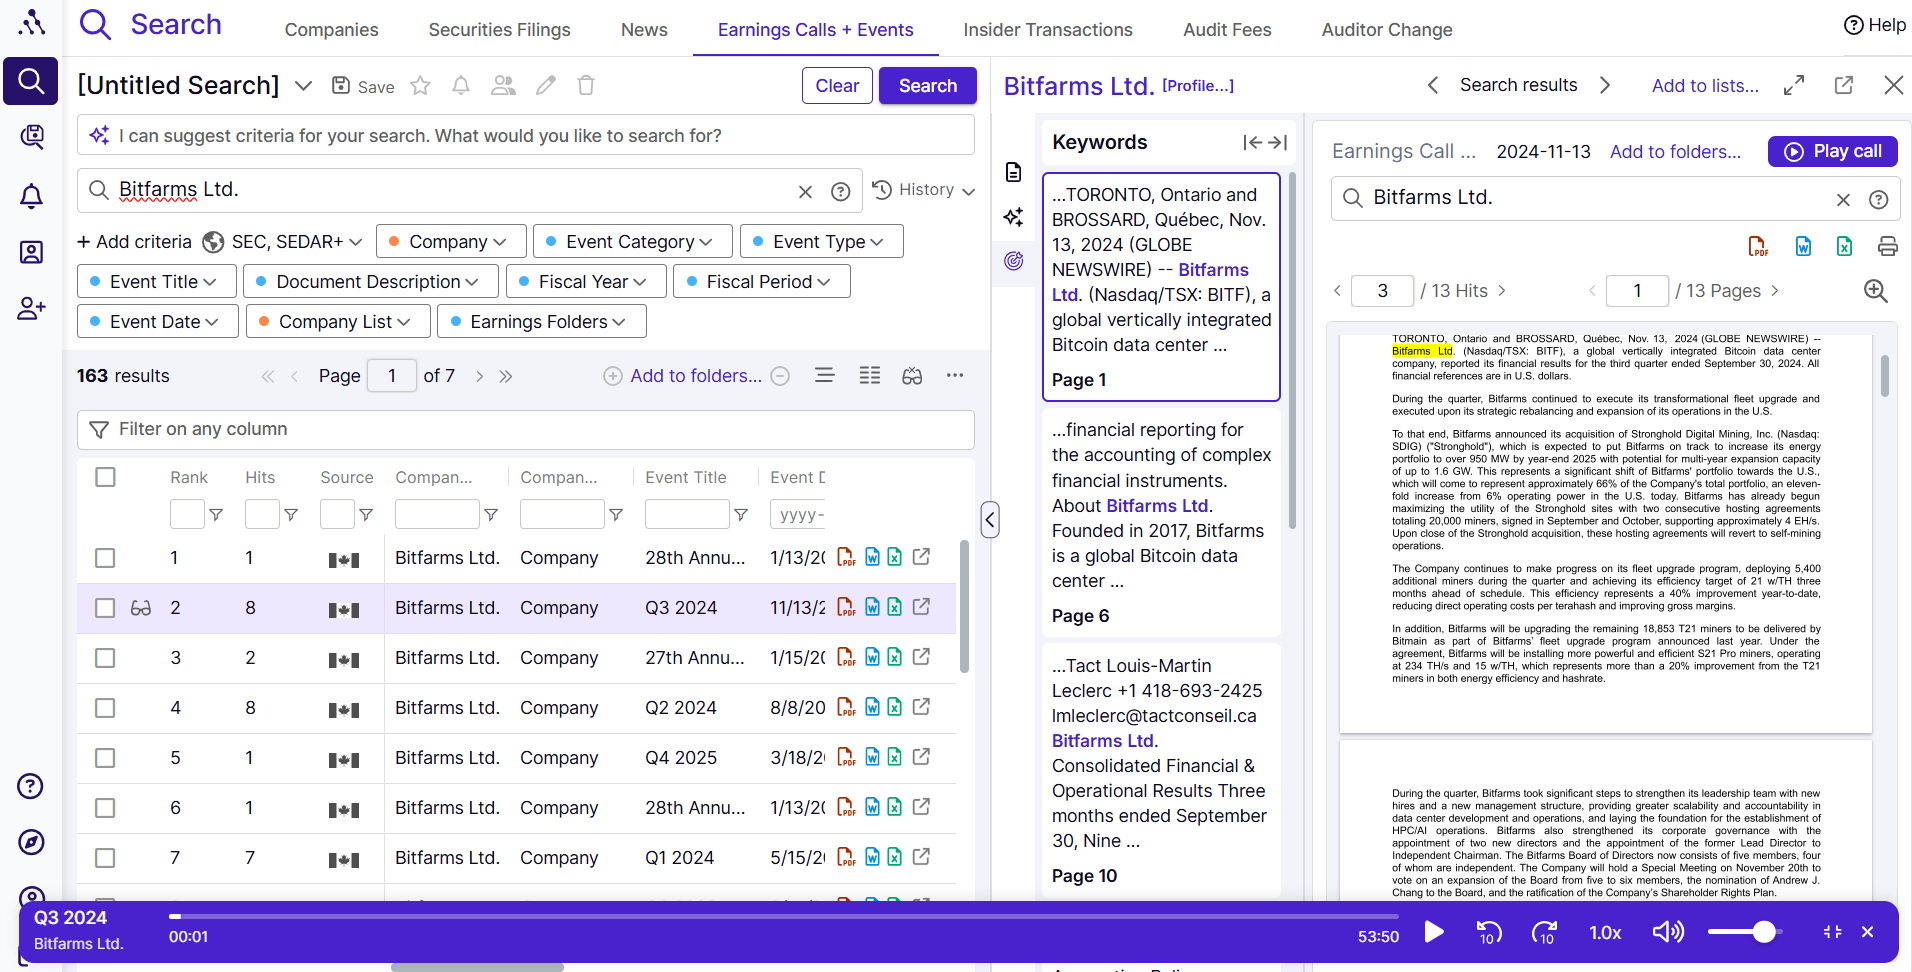Click the AI search suggestion input field

click(526, 135)
